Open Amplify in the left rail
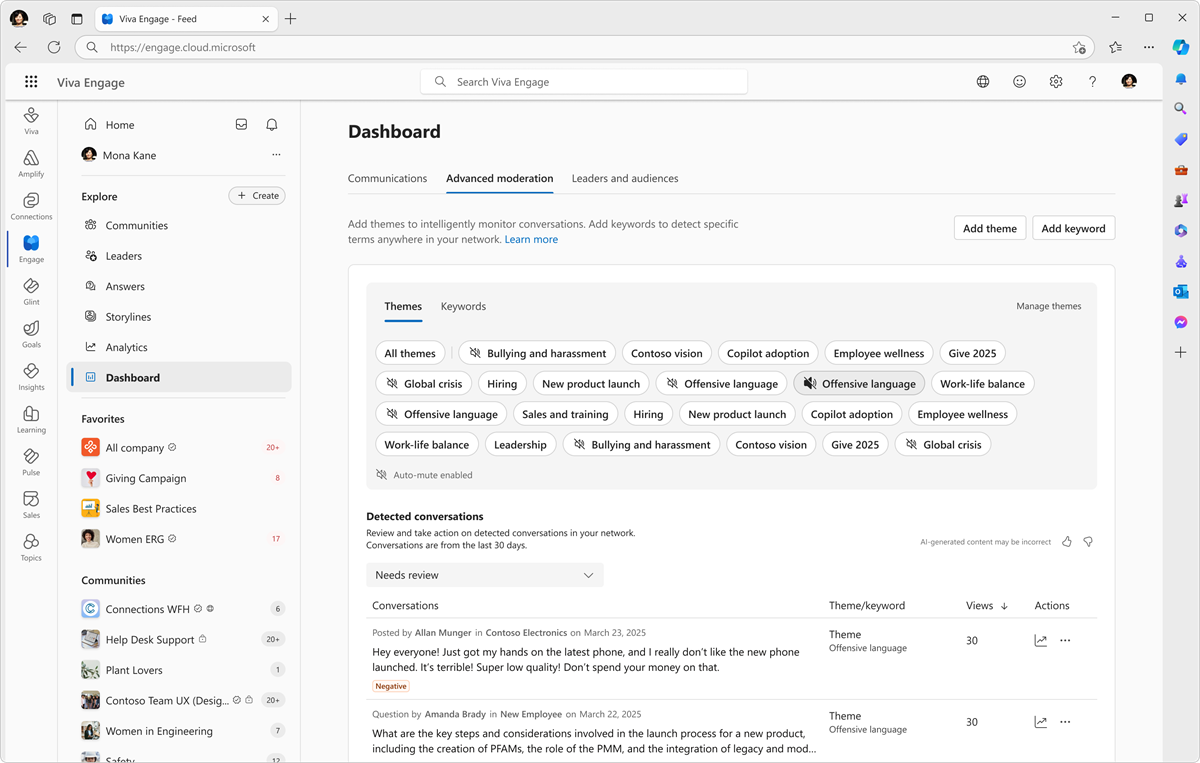This screenshot has height=763, width=1200. tap(31, 164)
